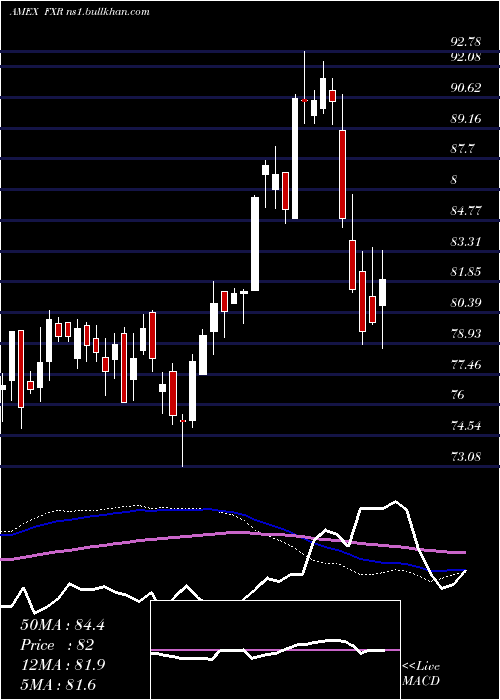Screen dimensions: 500x700
Task: Click the long red candle below 89.16
Action: [x=342, y=174]
